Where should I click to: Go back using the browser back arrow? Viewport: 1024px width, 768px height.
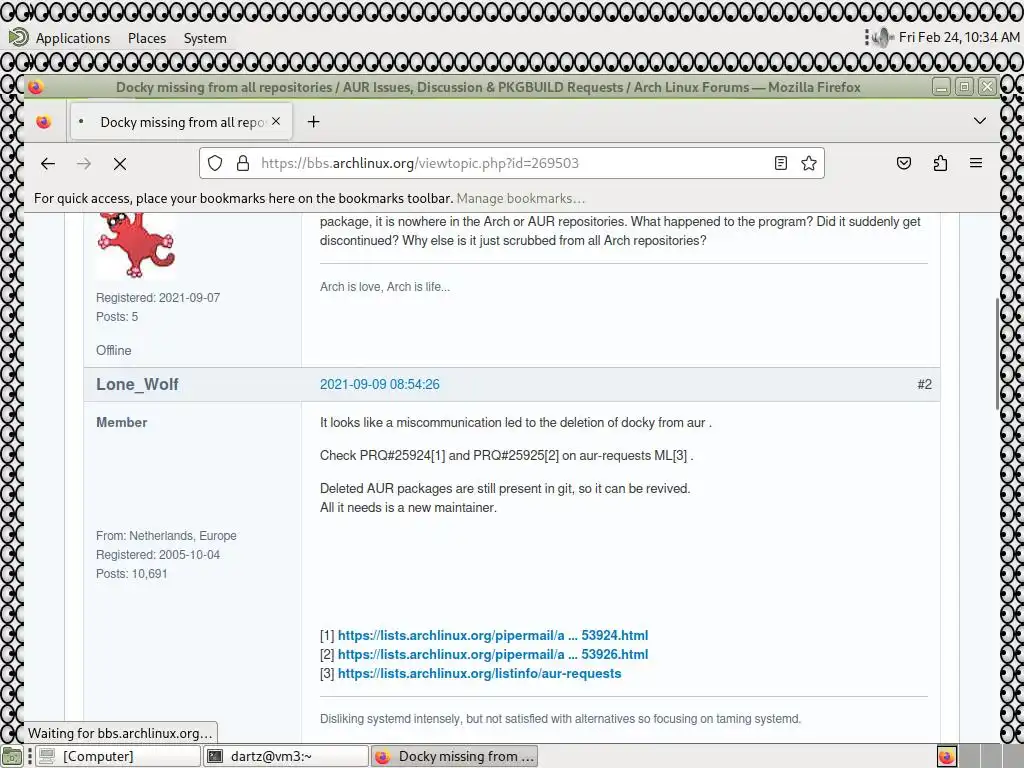tap(48, 163)
